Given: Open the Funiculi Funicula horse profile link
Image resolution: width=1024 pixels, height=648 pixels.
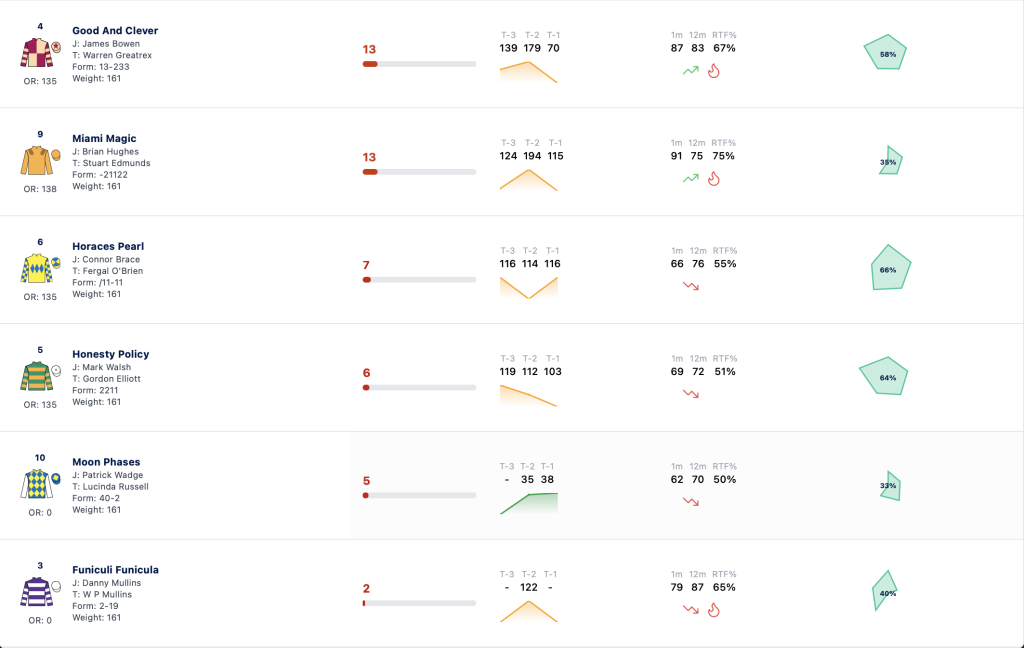Looking at the screenshot, I should coord(115,570).
